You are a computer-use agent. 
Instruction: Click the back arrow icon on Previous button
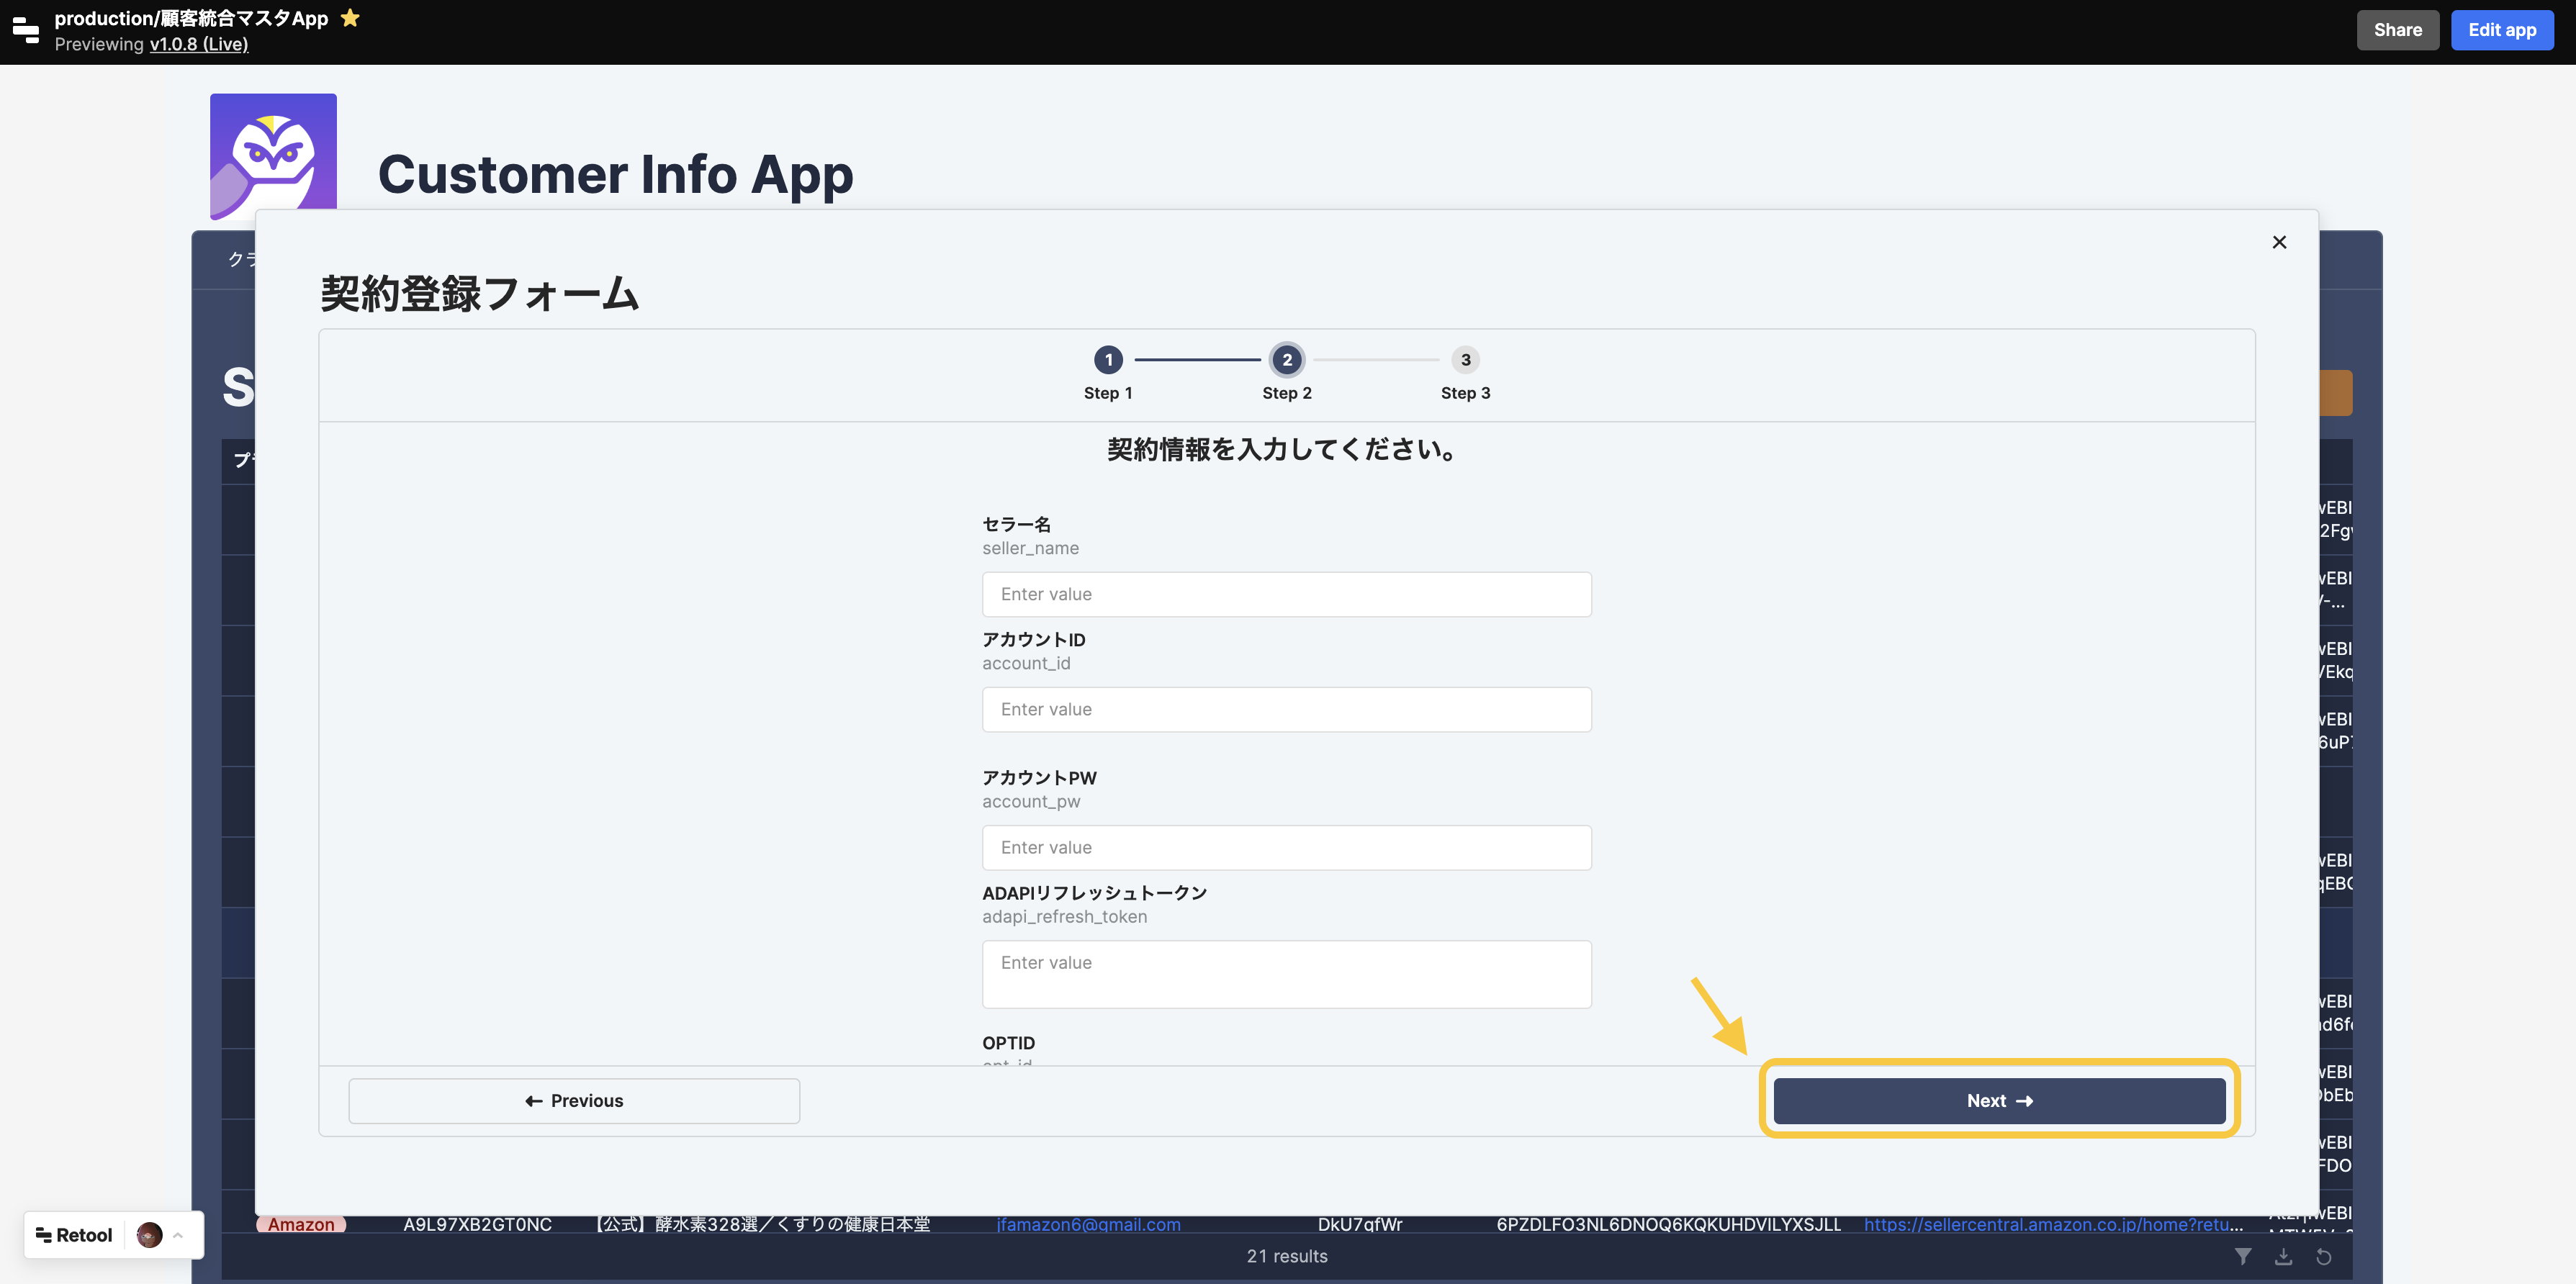click(533, 1100)
